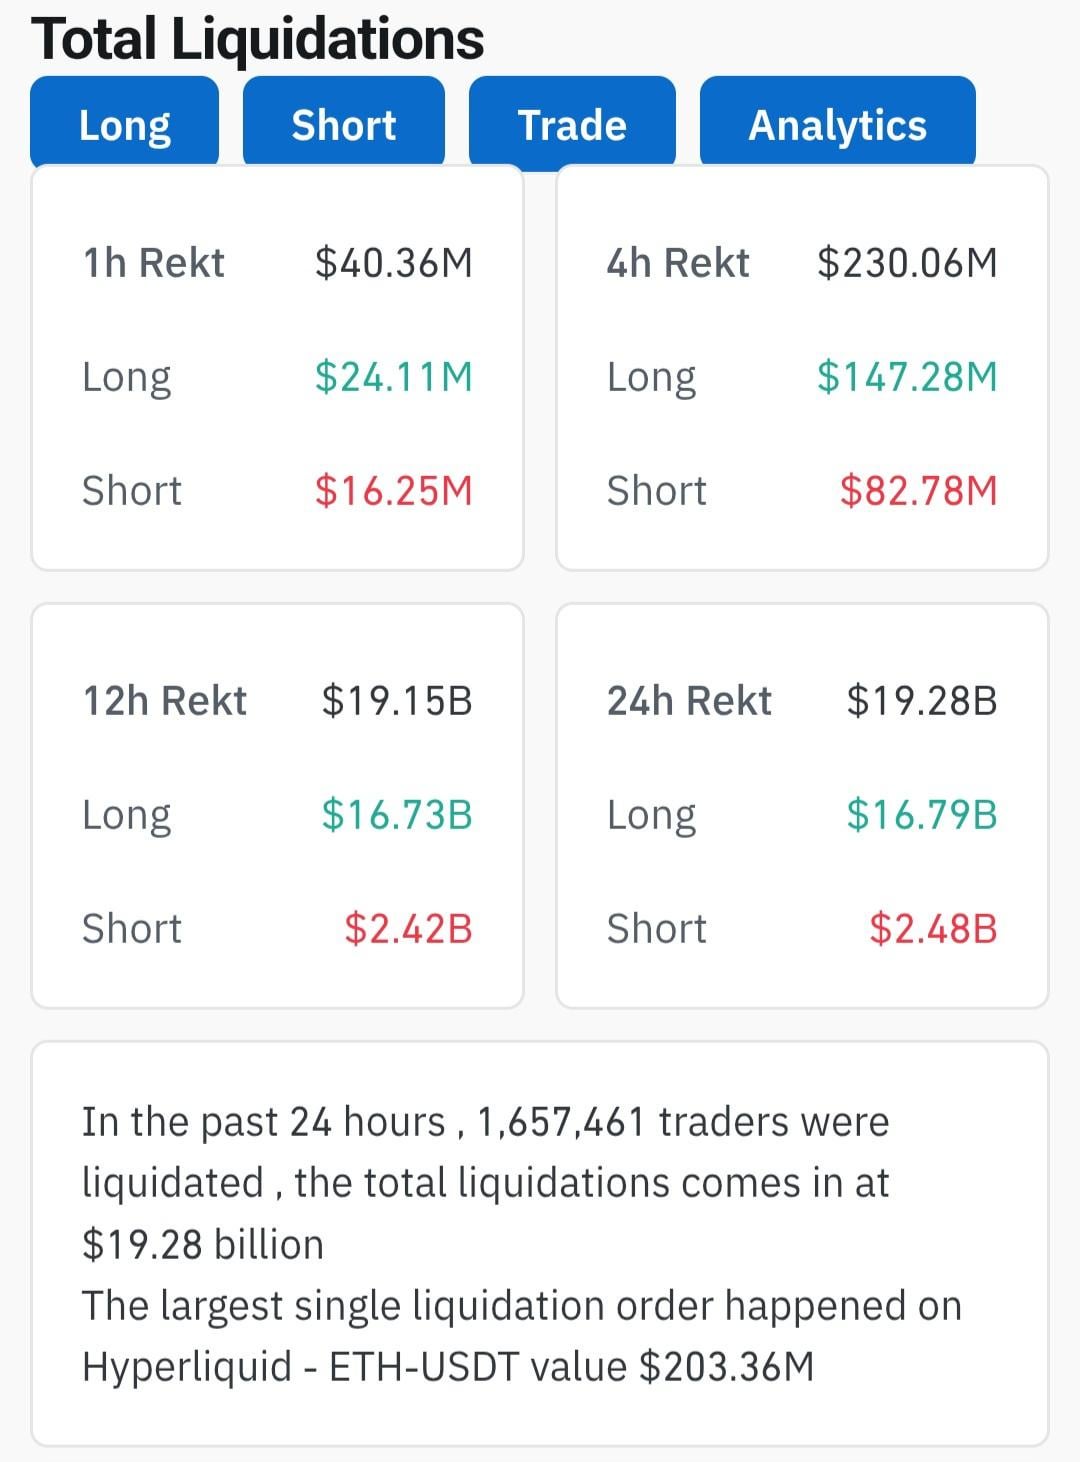Click the 12h Long value $16.73B
The width and height of the screenshot is (1080, 1462).
tap(397, 815)
